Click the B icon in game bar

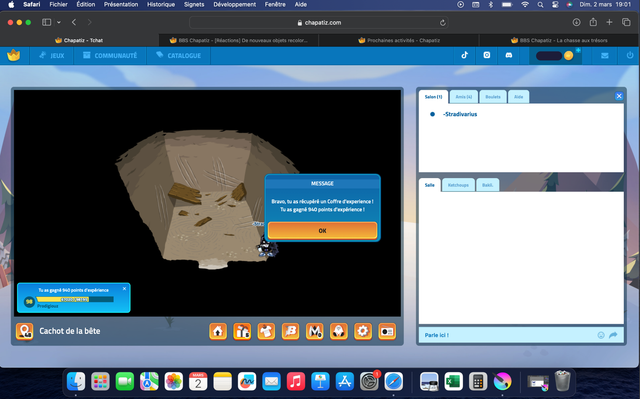tap(290, 331)
